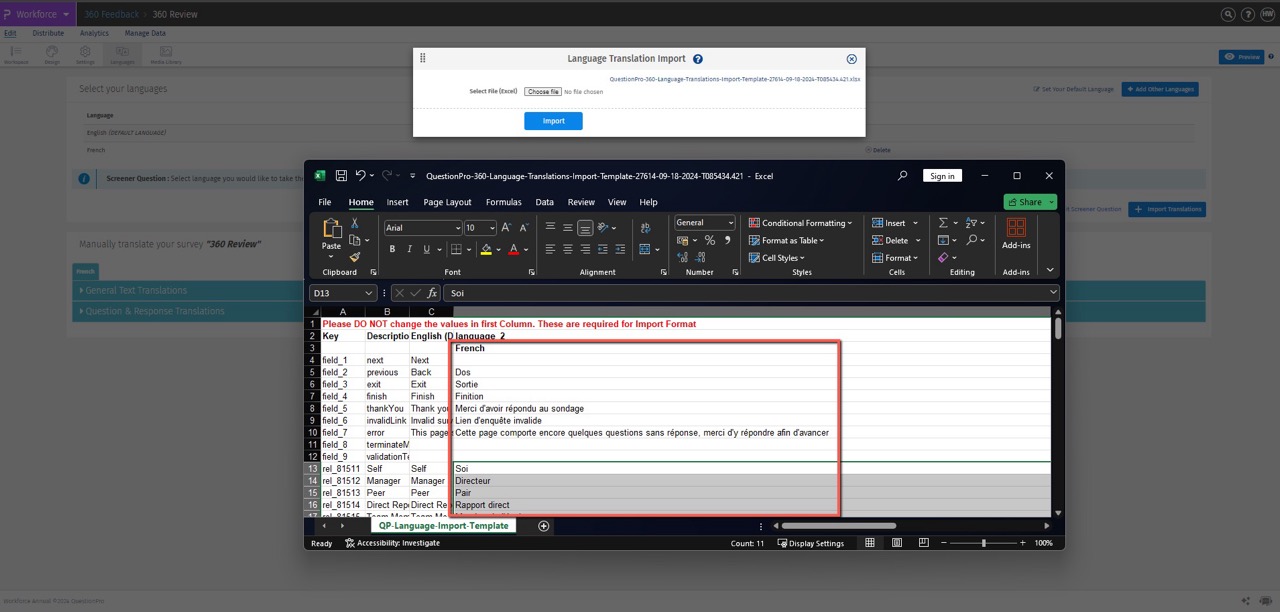
Task: Select the QP-Language-Import-Template sheet tab
Action: (x=443, y=525)
